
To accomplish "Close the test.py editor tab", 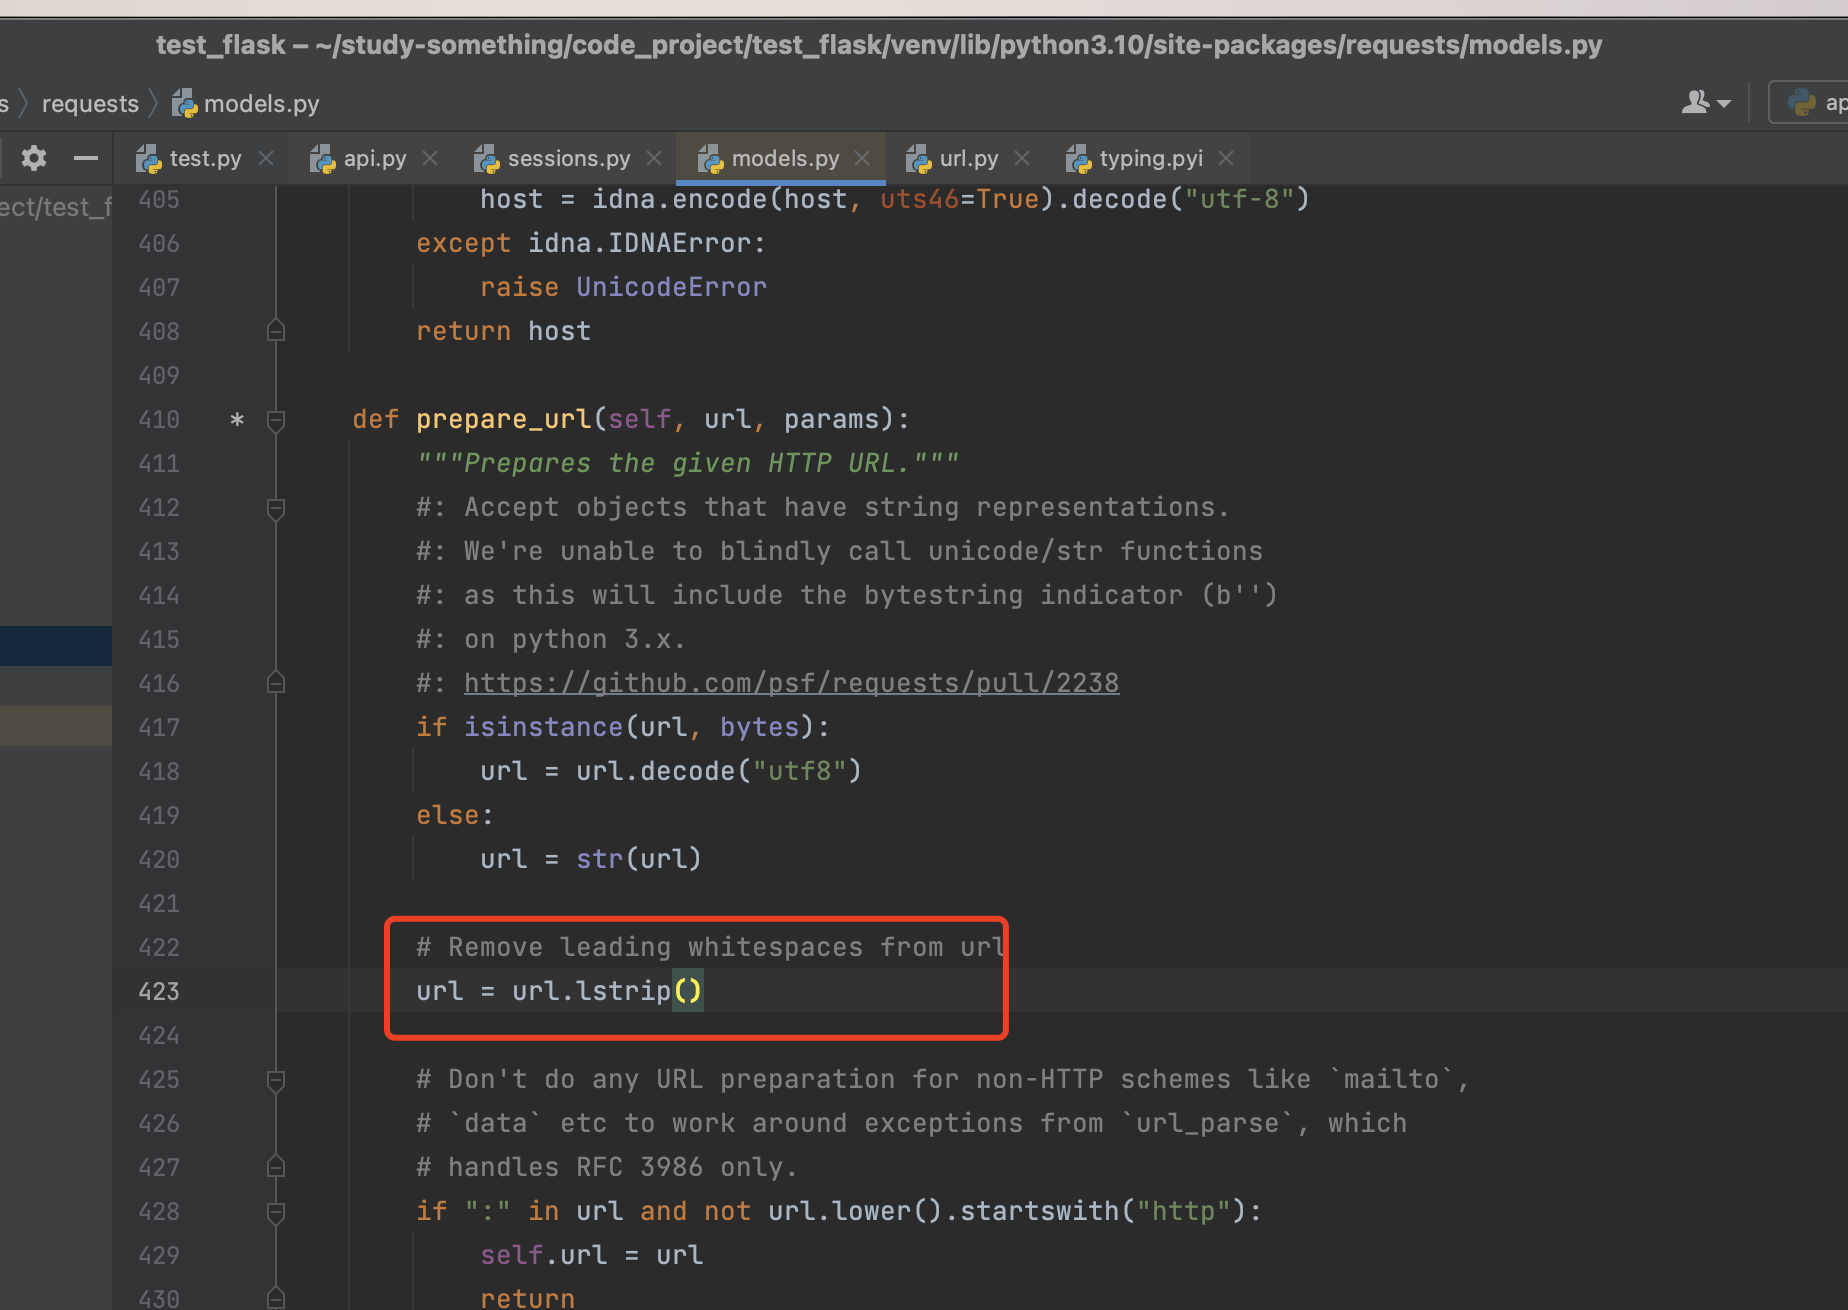I will (266, 158).
